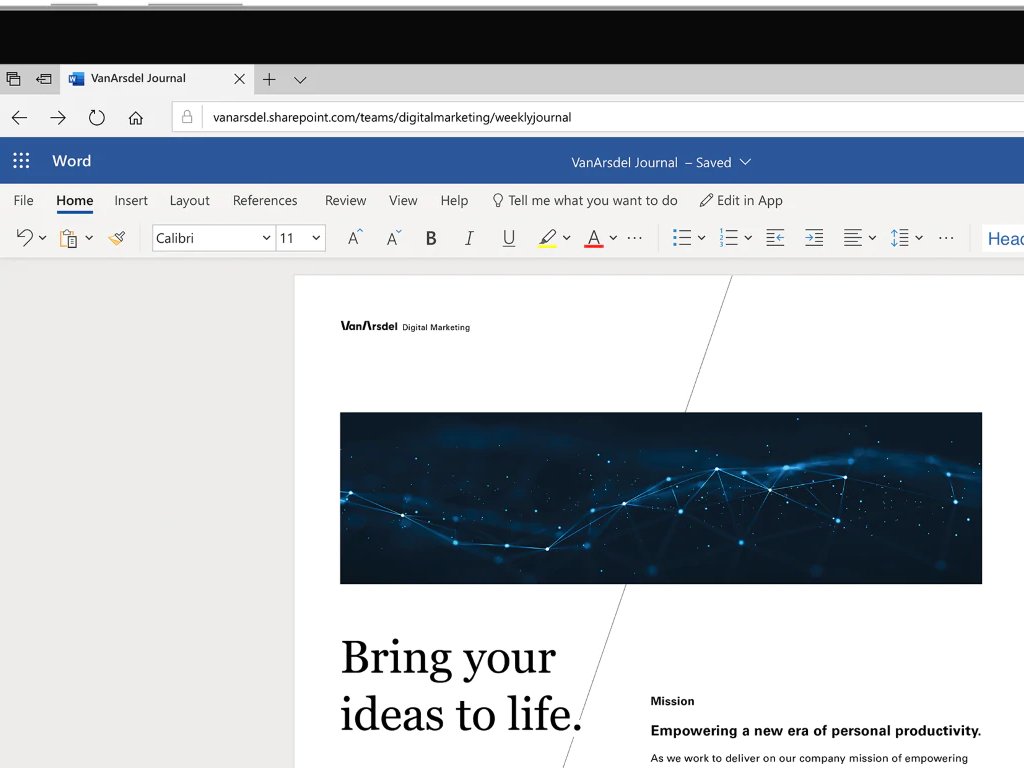Screen dimensions: 1024x768
Task: Expand the Undo dropdown arrow
Action: pyautogui.click(x=42, y=238)
